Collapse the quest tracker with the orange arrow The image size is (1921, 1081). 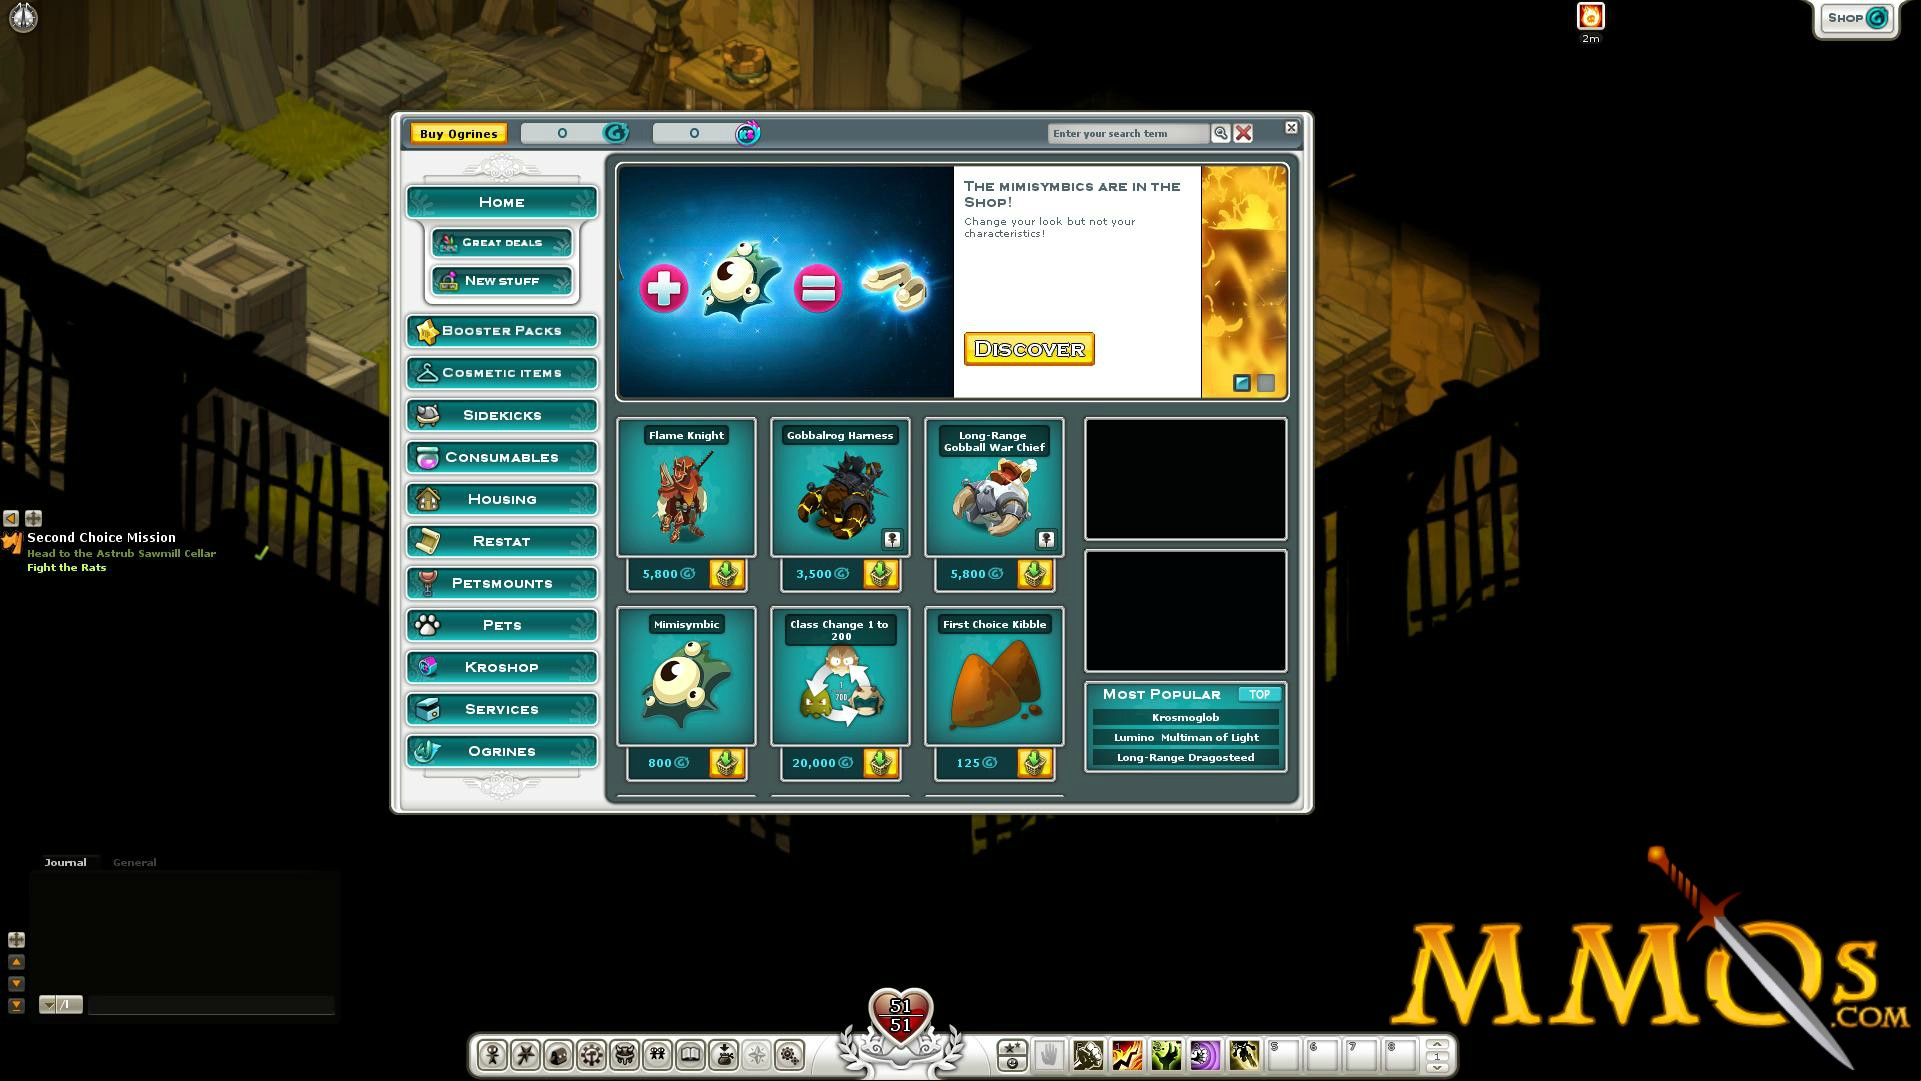click(x=11, y=518)
